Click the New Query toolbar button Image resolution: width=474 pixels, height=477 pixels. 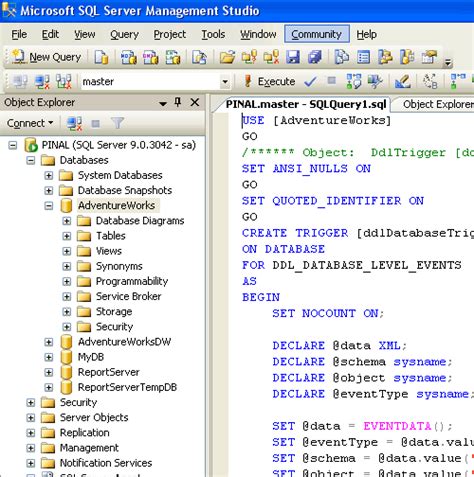click(47, 57)
